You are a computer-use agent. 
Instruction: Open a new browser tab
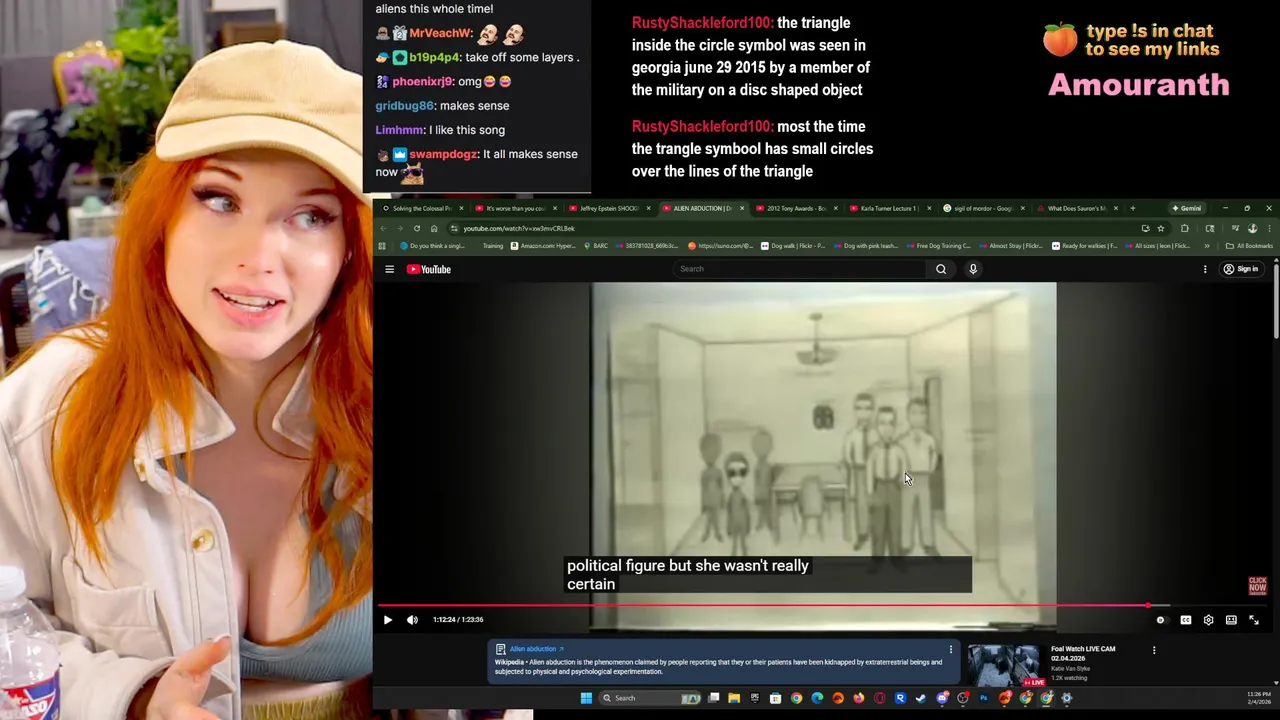[x=1132, y=208]
